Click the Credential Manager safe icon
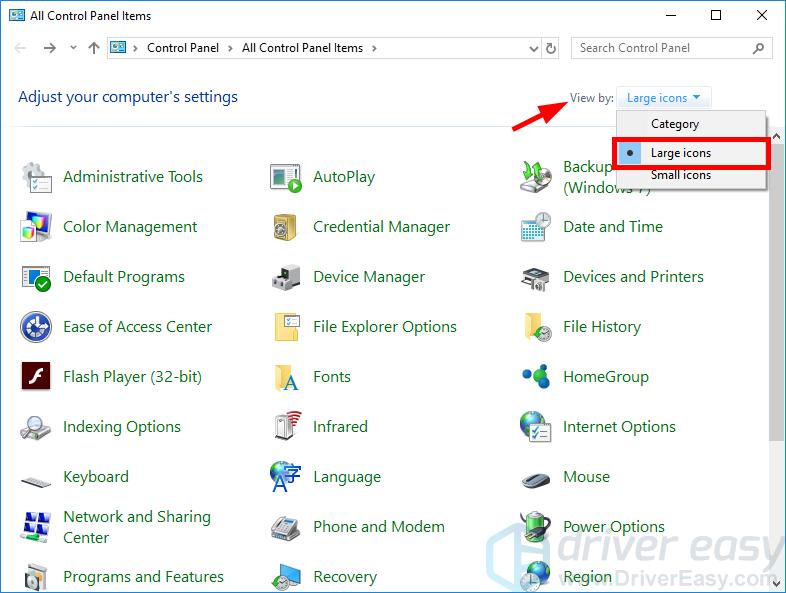 [286, 227]
